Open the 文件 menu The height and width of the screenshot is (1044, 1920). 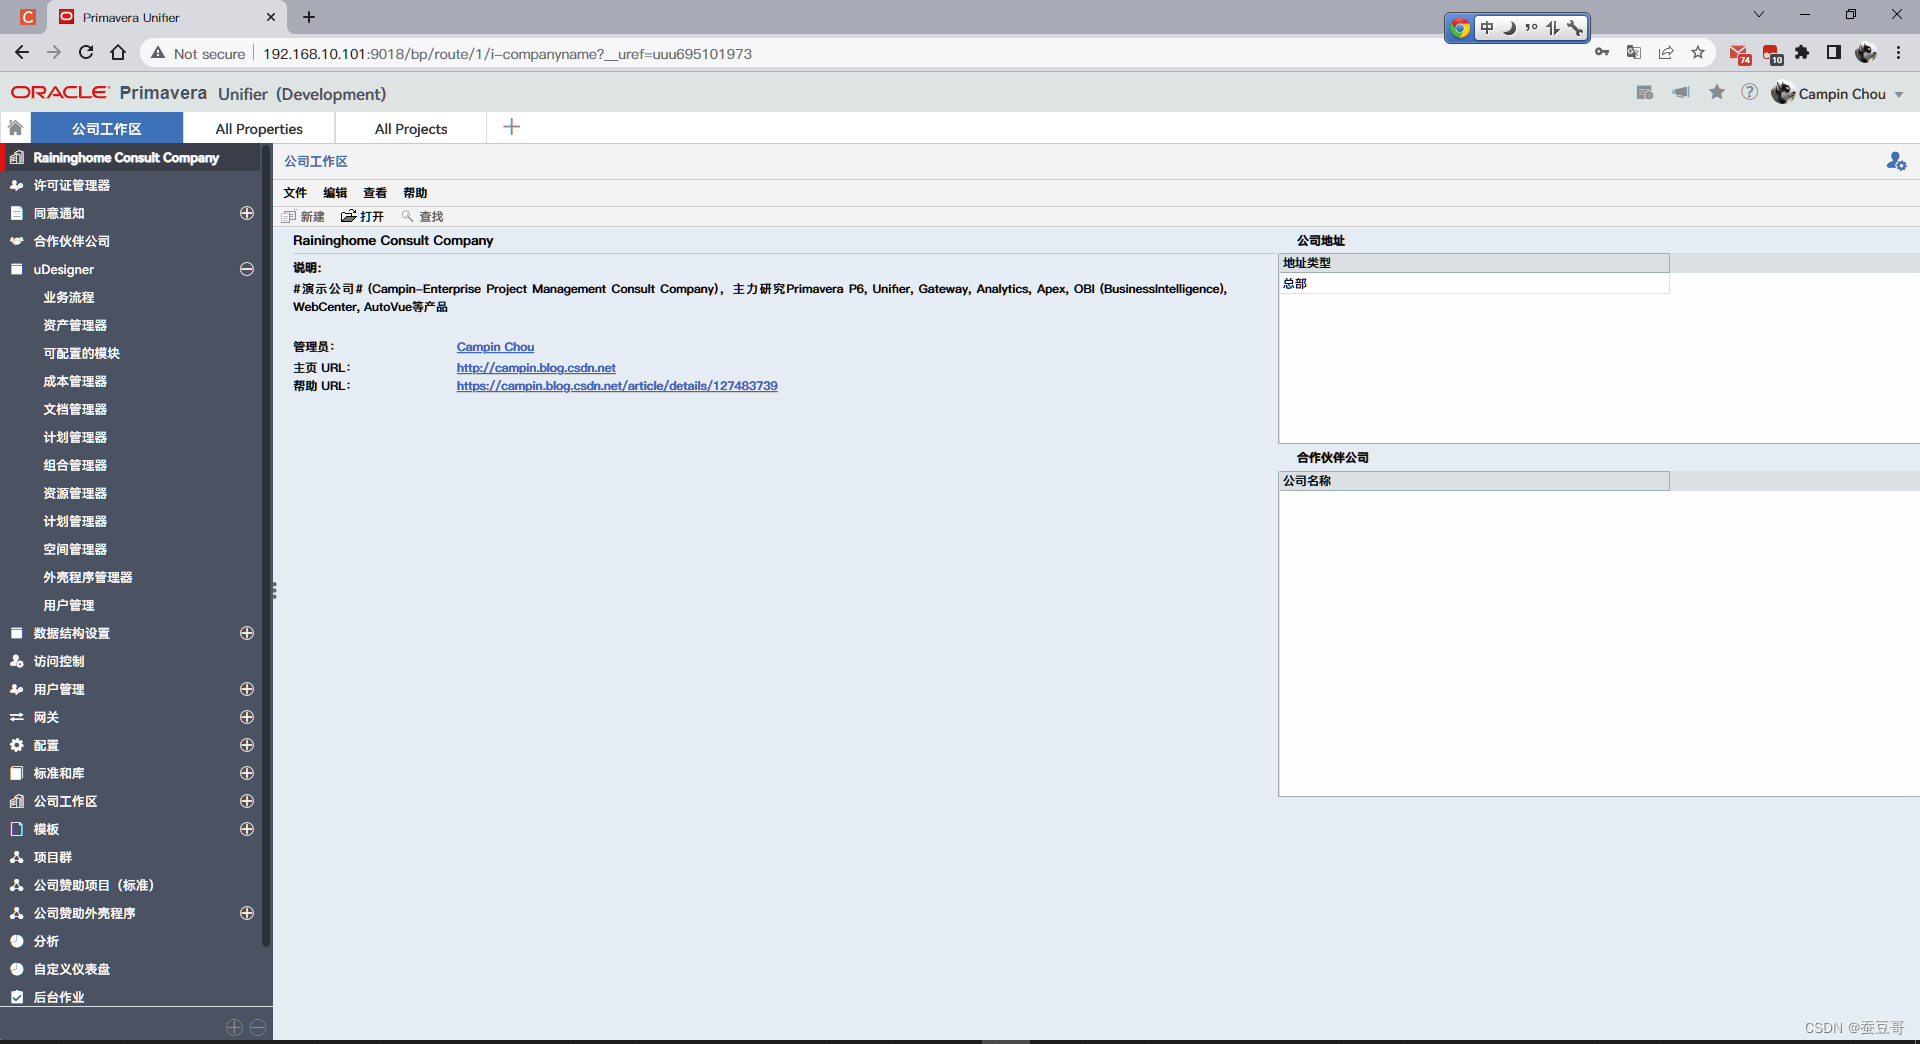[x=295, y=192]
